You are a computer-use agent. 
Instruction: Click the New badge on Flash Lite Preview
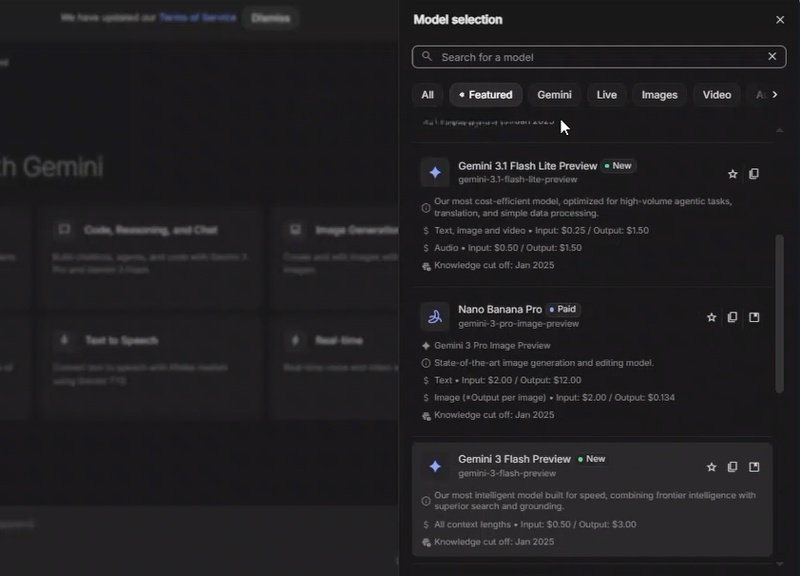click(x=618, y=166)
